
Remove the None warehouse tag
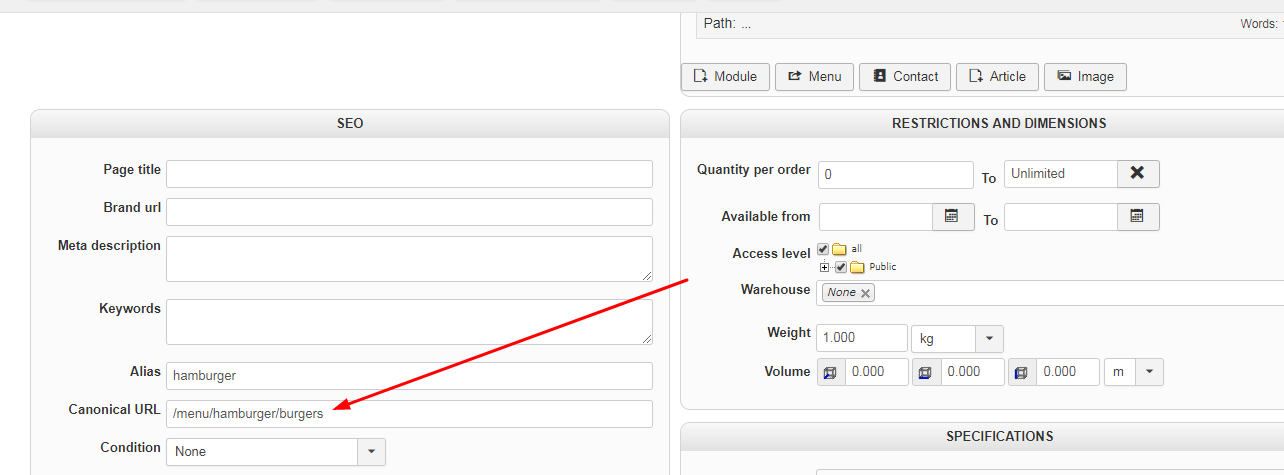pyautogui.click(x=865, y=293)
